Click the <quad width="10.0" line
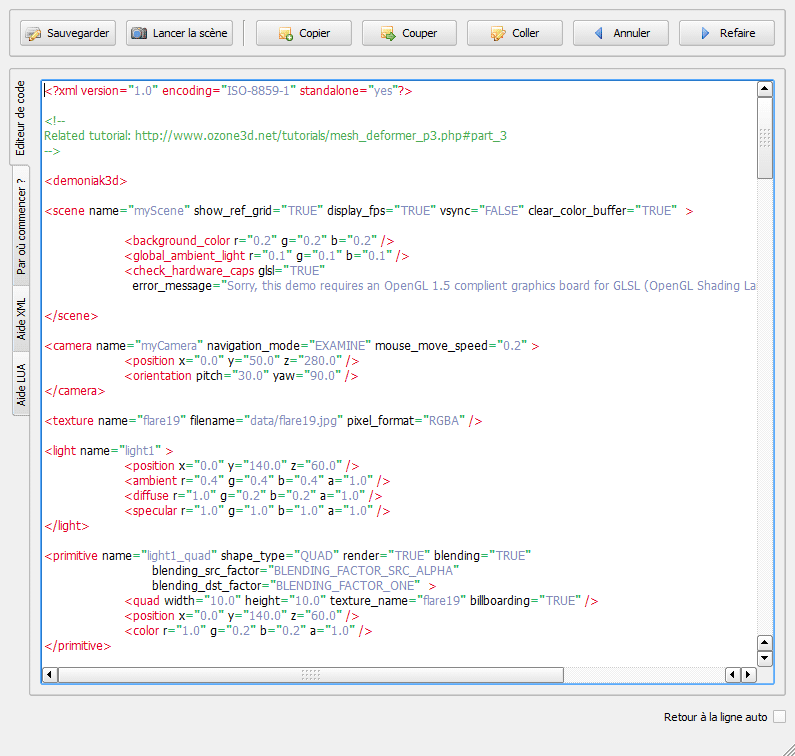Viewport: 795px width, 756px height. pyautogui.click(x=361, y=601)
